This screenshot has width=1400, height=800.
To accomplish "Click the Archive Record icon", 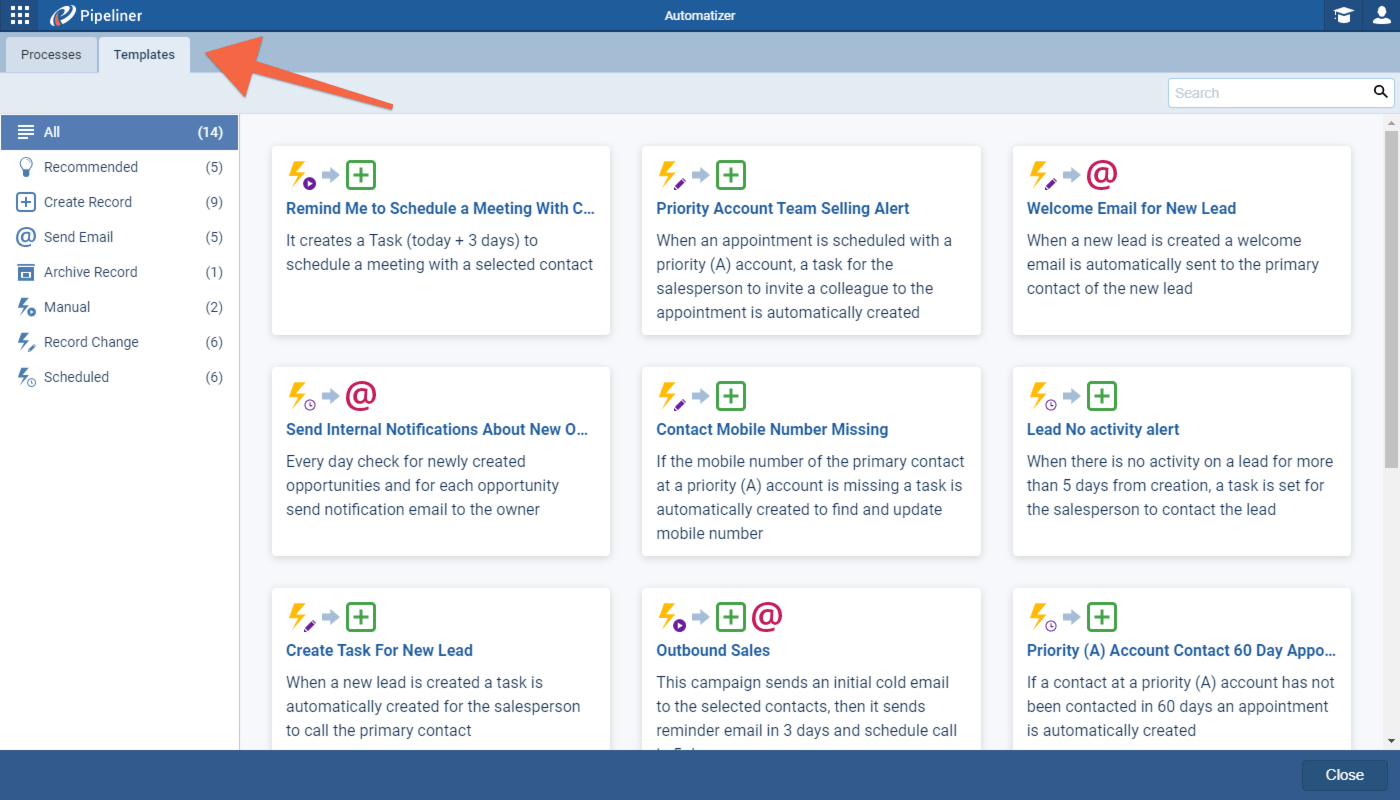I will (x=24, y=272).
